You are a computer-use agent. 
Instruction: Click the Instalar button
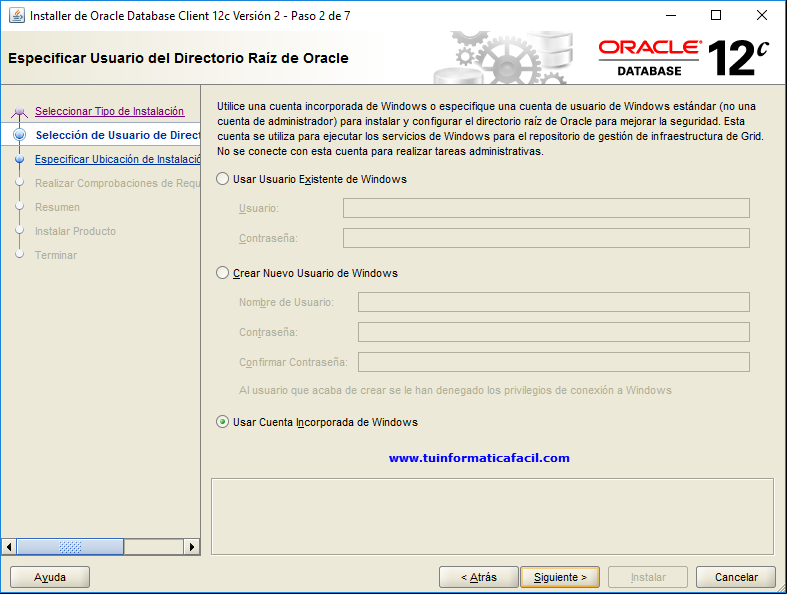point(648,577)
